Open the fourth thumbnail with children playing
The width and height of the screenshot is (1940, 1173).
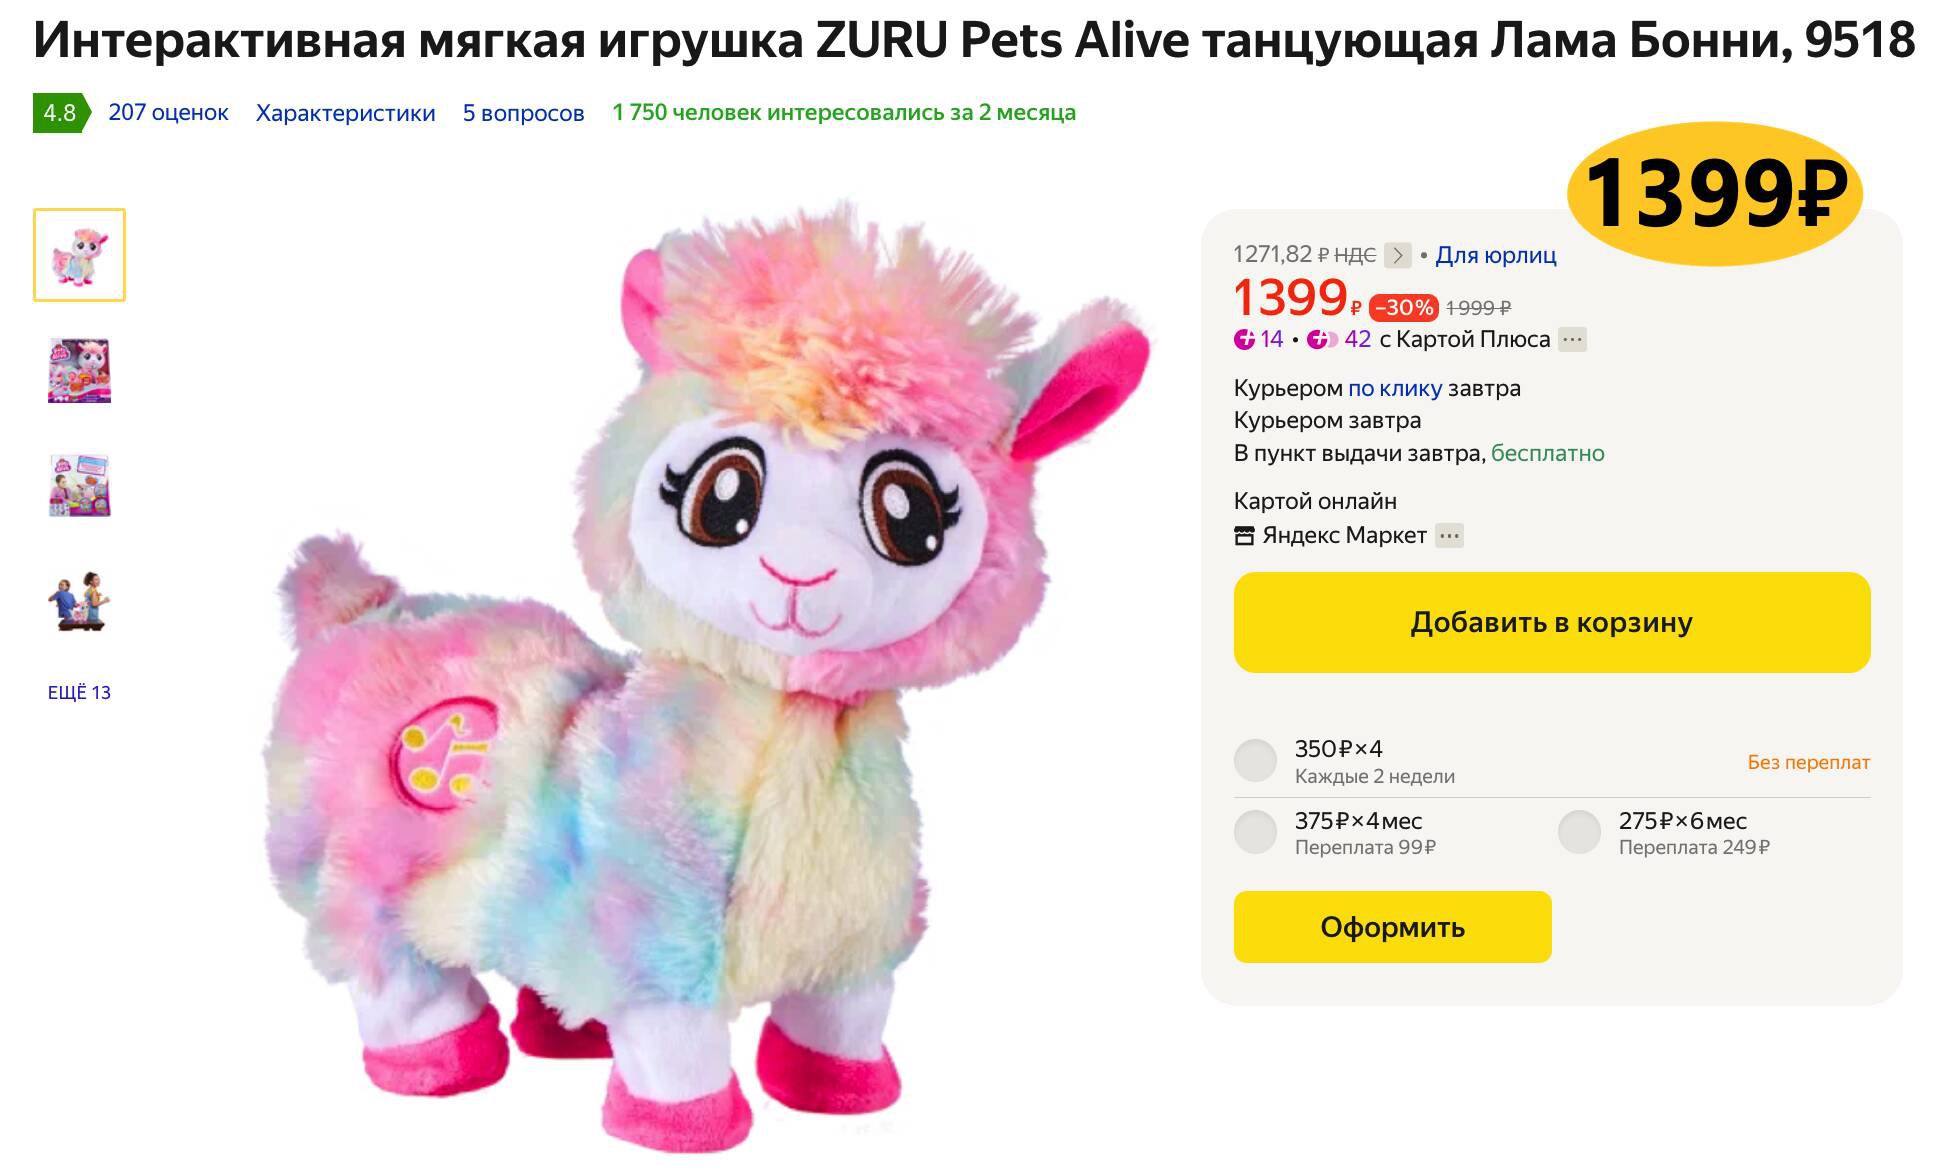point(79,602)
